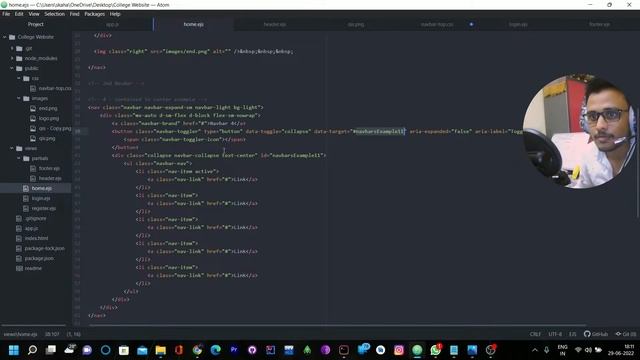Image resolution: width=640 pixels, height=360 pixels.
Task: Open the File menu
Action: pos(6,14)
